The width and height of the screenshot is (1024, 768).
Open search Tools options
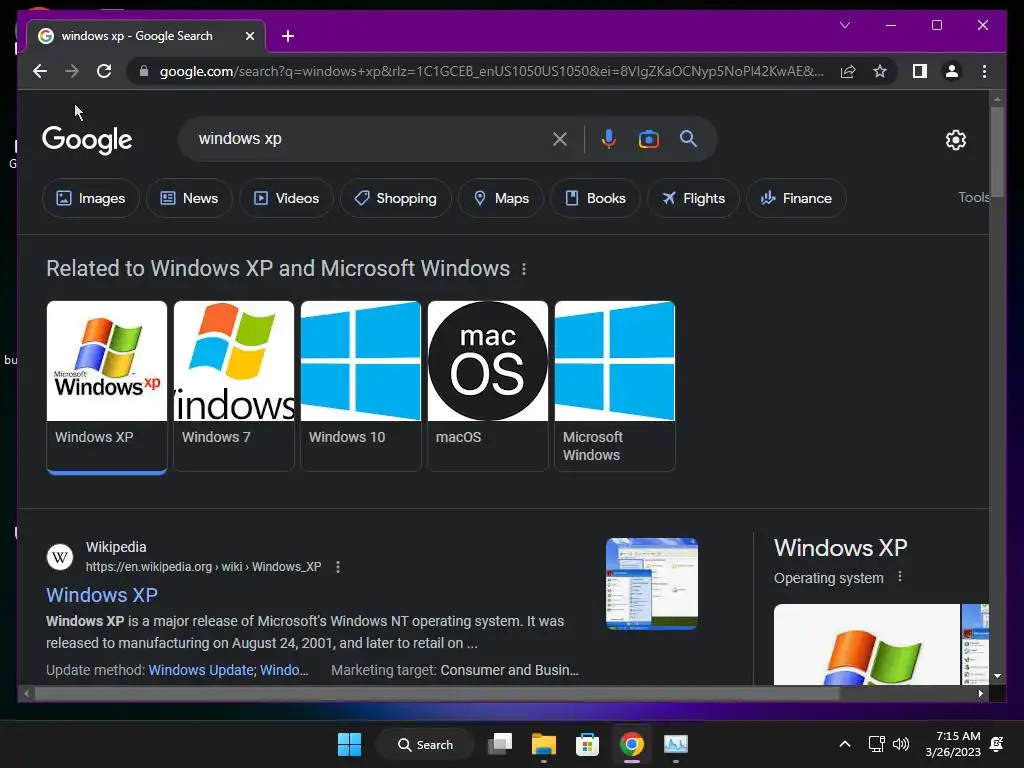tap(973, 197)
